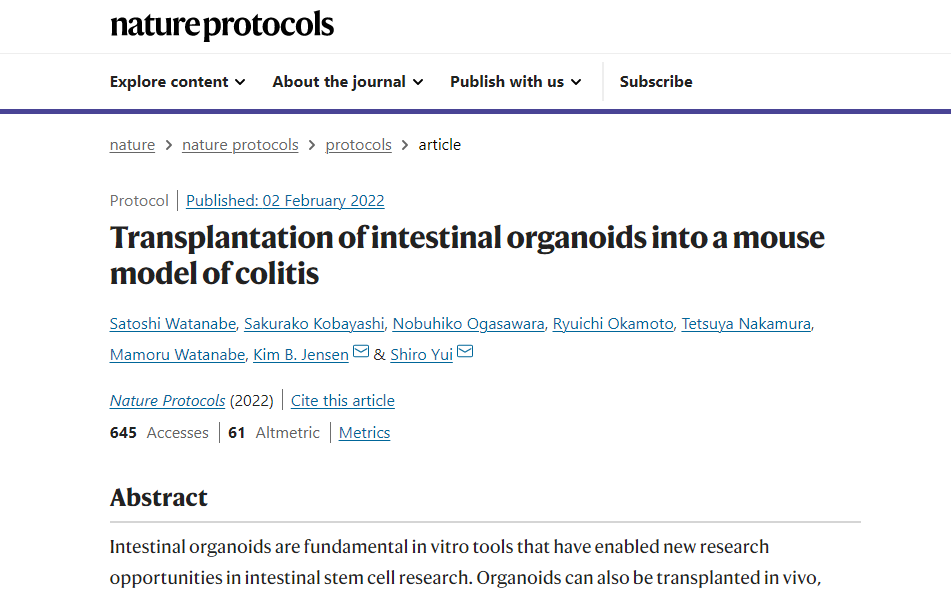Click the Cite this article link

pos(343,401)
